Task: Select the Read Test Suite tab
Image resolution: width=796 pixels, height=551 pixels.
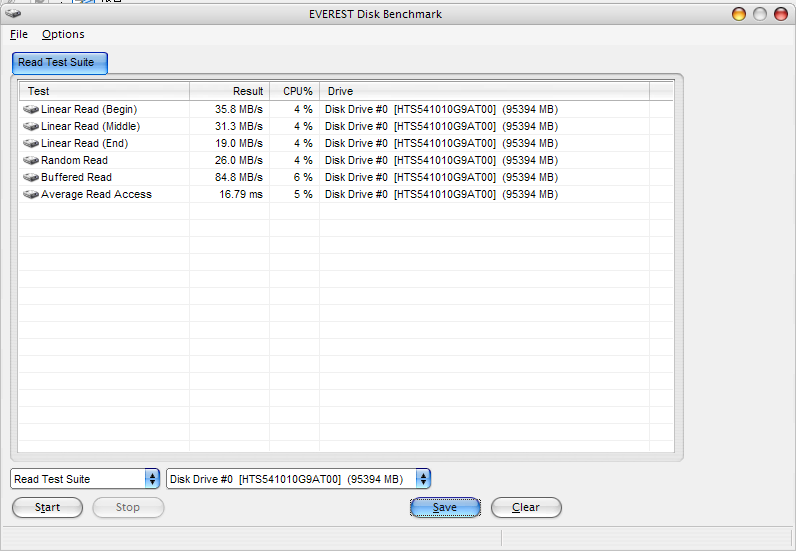Action: tap(59, 63)
